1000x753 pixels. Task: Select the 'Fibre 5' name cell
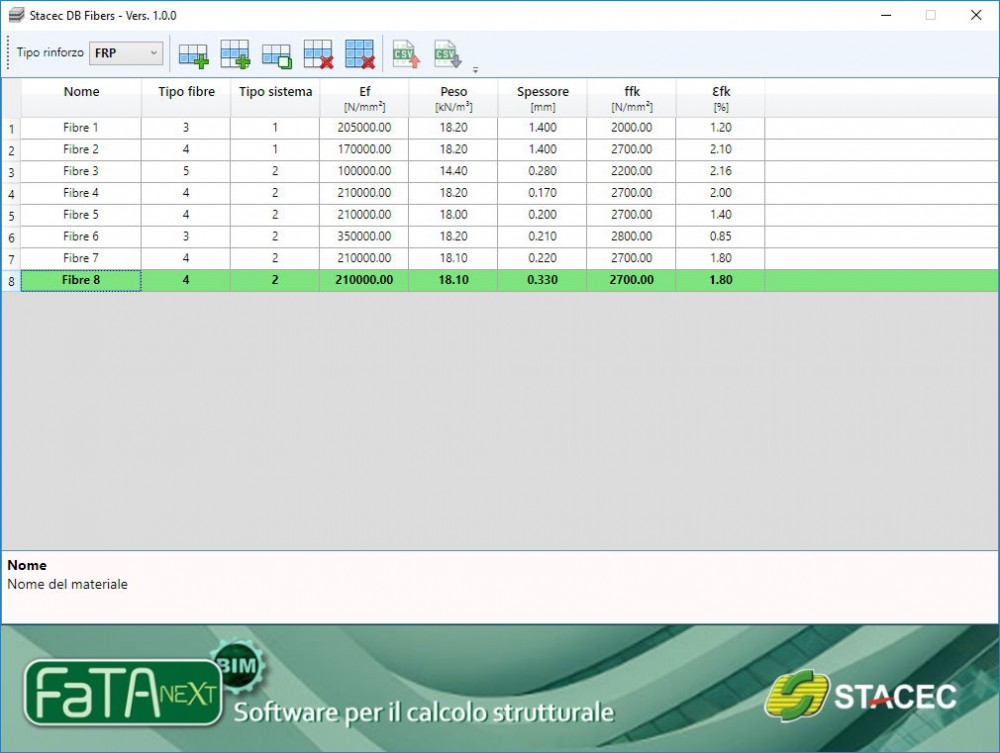tap(81, 215)
